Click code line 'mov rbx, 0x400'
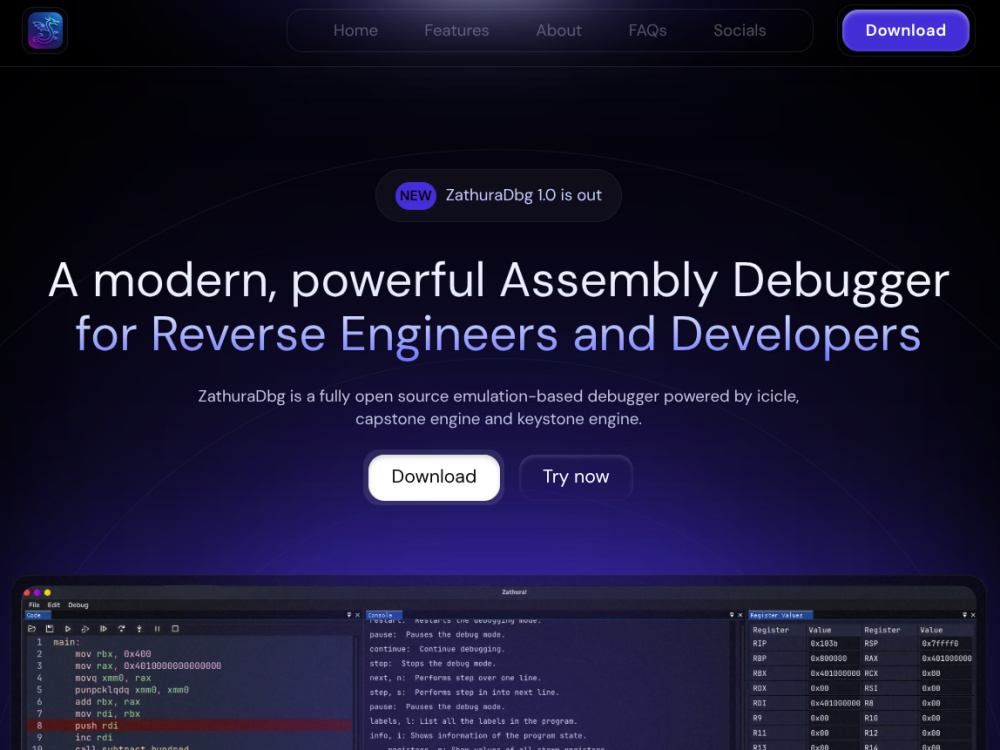This screenshot has height=750, width=1000. click(x=113, y=654)
